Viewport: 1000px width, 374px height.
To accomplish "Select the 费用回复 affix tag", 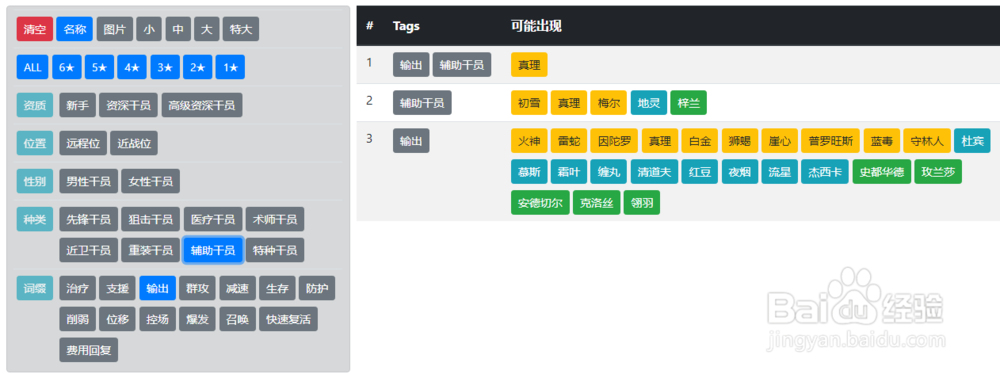I will 89,350.
